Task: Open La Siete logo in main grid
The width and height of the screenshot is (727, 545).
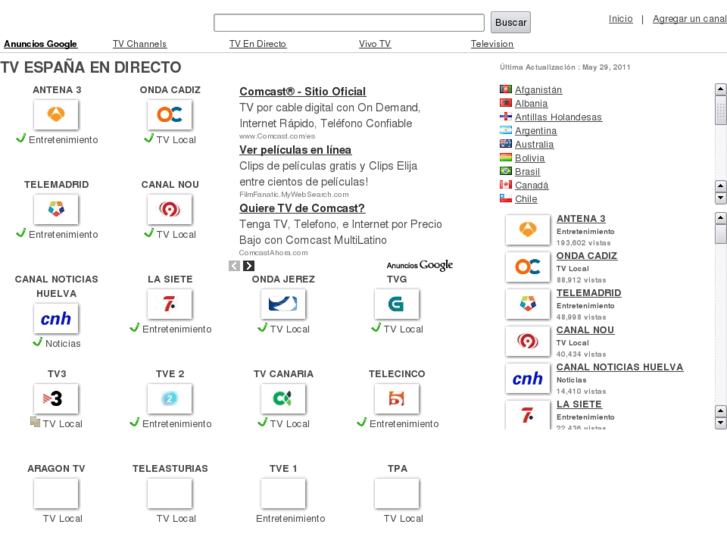Action: coord(170,304)
